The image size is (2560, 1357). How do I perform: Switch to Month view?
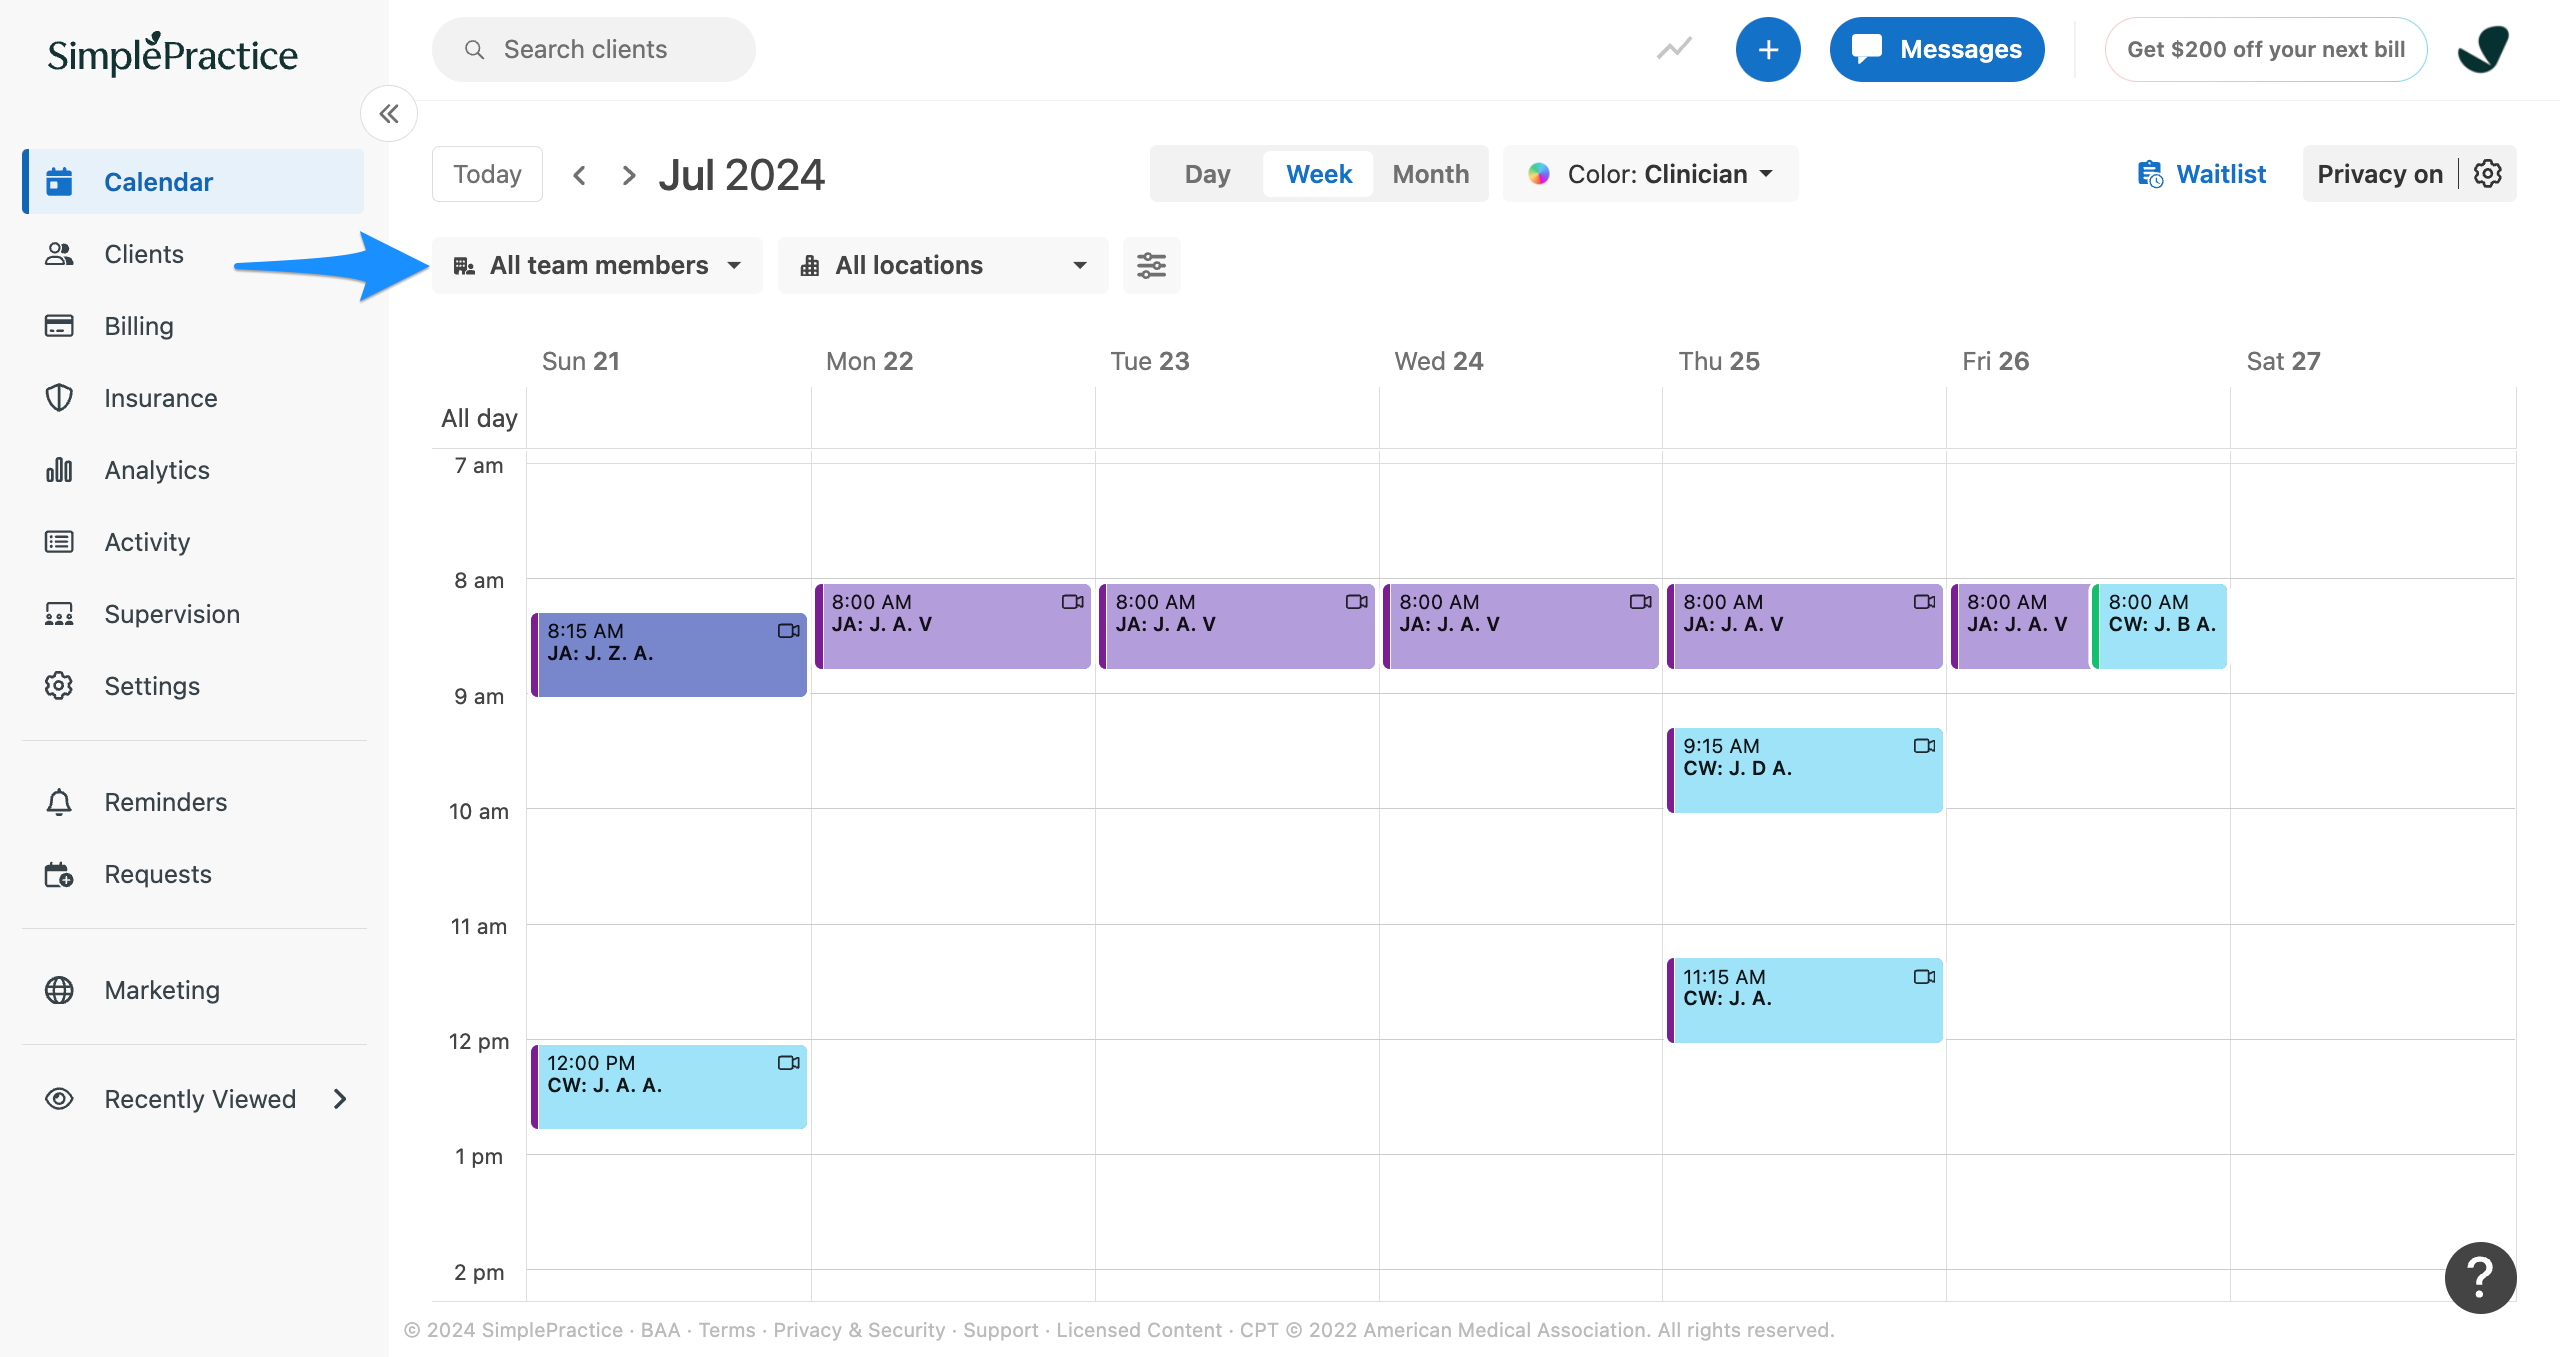pyautogui.click(x=1430, y=174)
